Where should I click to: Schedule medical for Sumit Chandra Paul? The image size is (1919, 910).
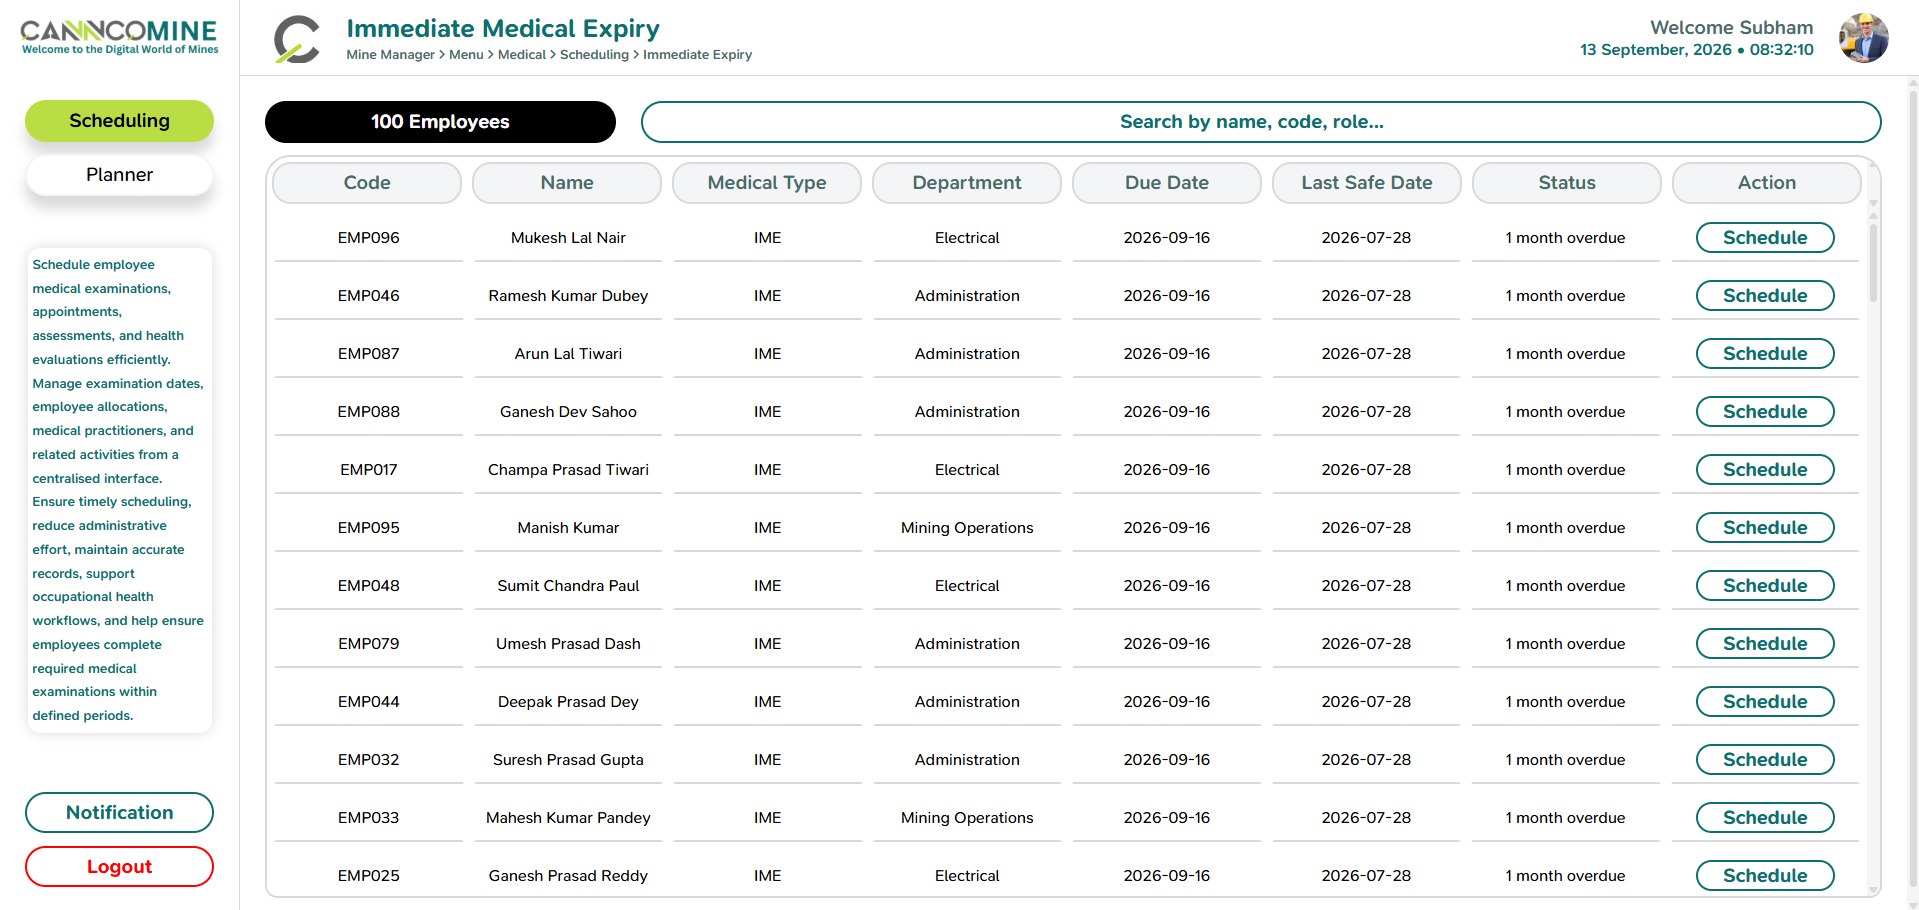click(1765, 586)
